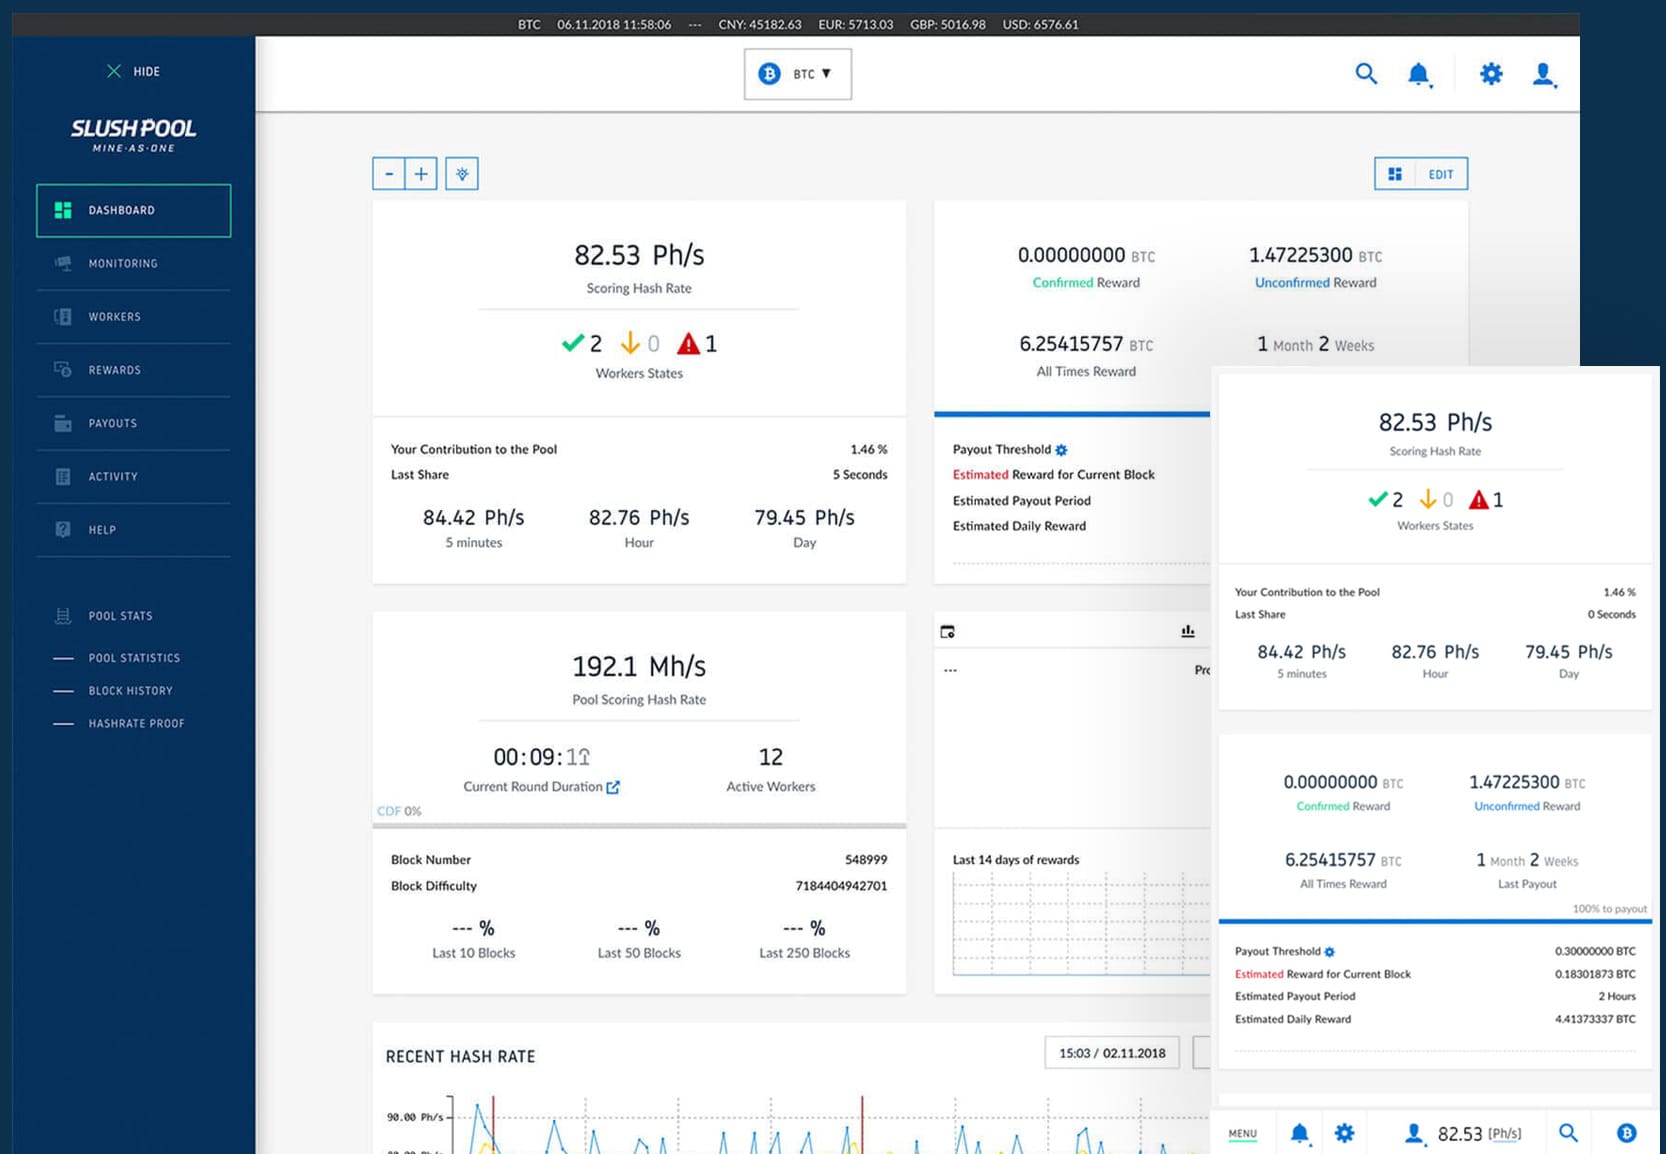Click the Rewards icon in the sidebar

(x=63, y=370)
